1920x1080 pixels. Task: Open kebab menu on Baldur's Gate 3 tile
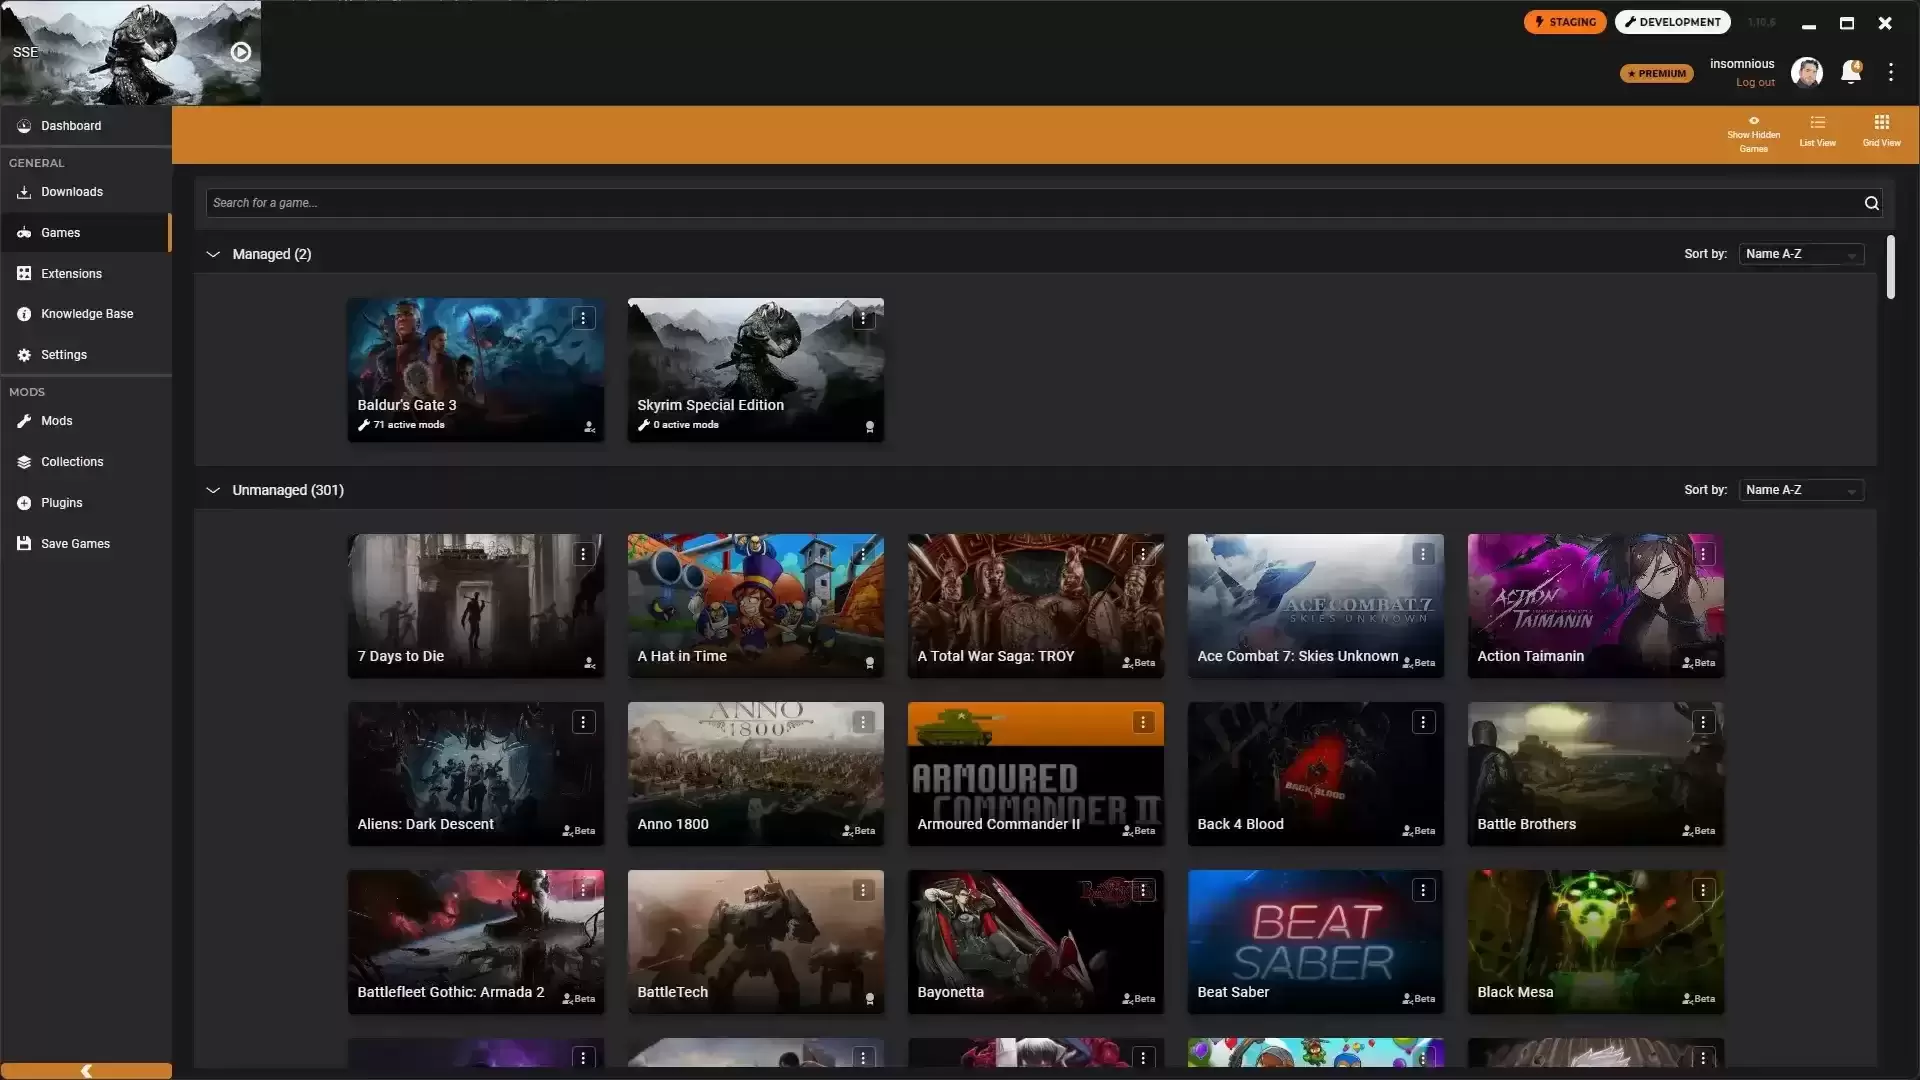click(583, 318)
